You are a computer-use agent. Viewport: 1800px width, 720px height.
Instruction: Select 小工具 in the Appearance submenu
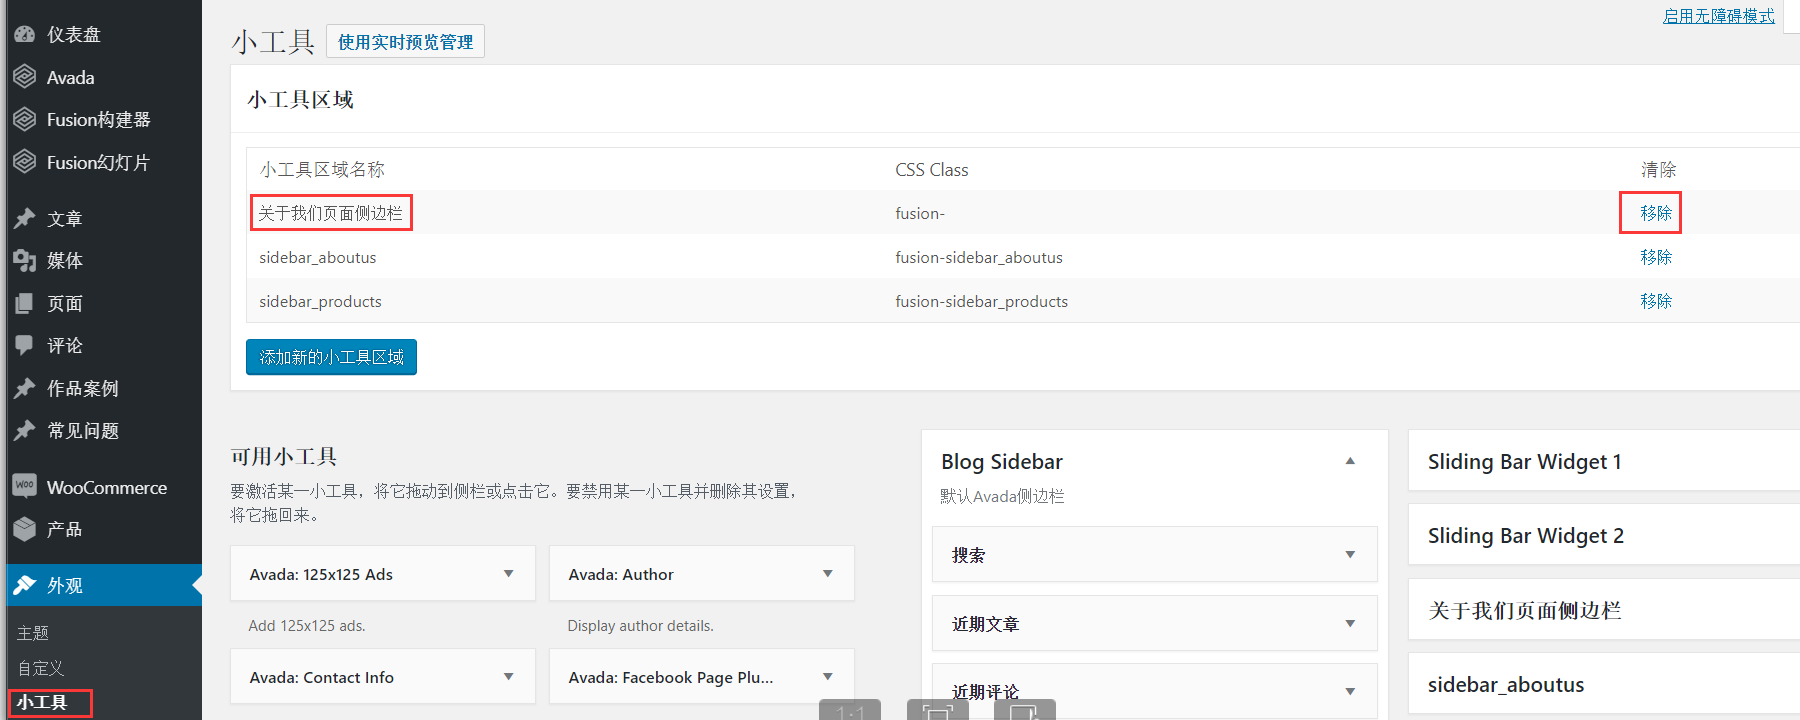pos(42,702)
